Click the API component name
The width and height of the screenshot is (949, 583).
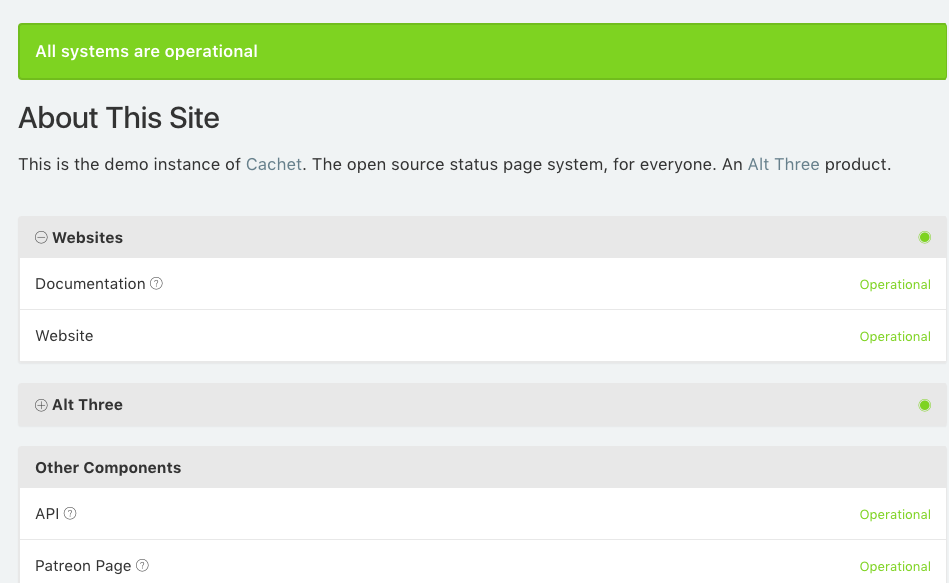(x=47, y=514)
